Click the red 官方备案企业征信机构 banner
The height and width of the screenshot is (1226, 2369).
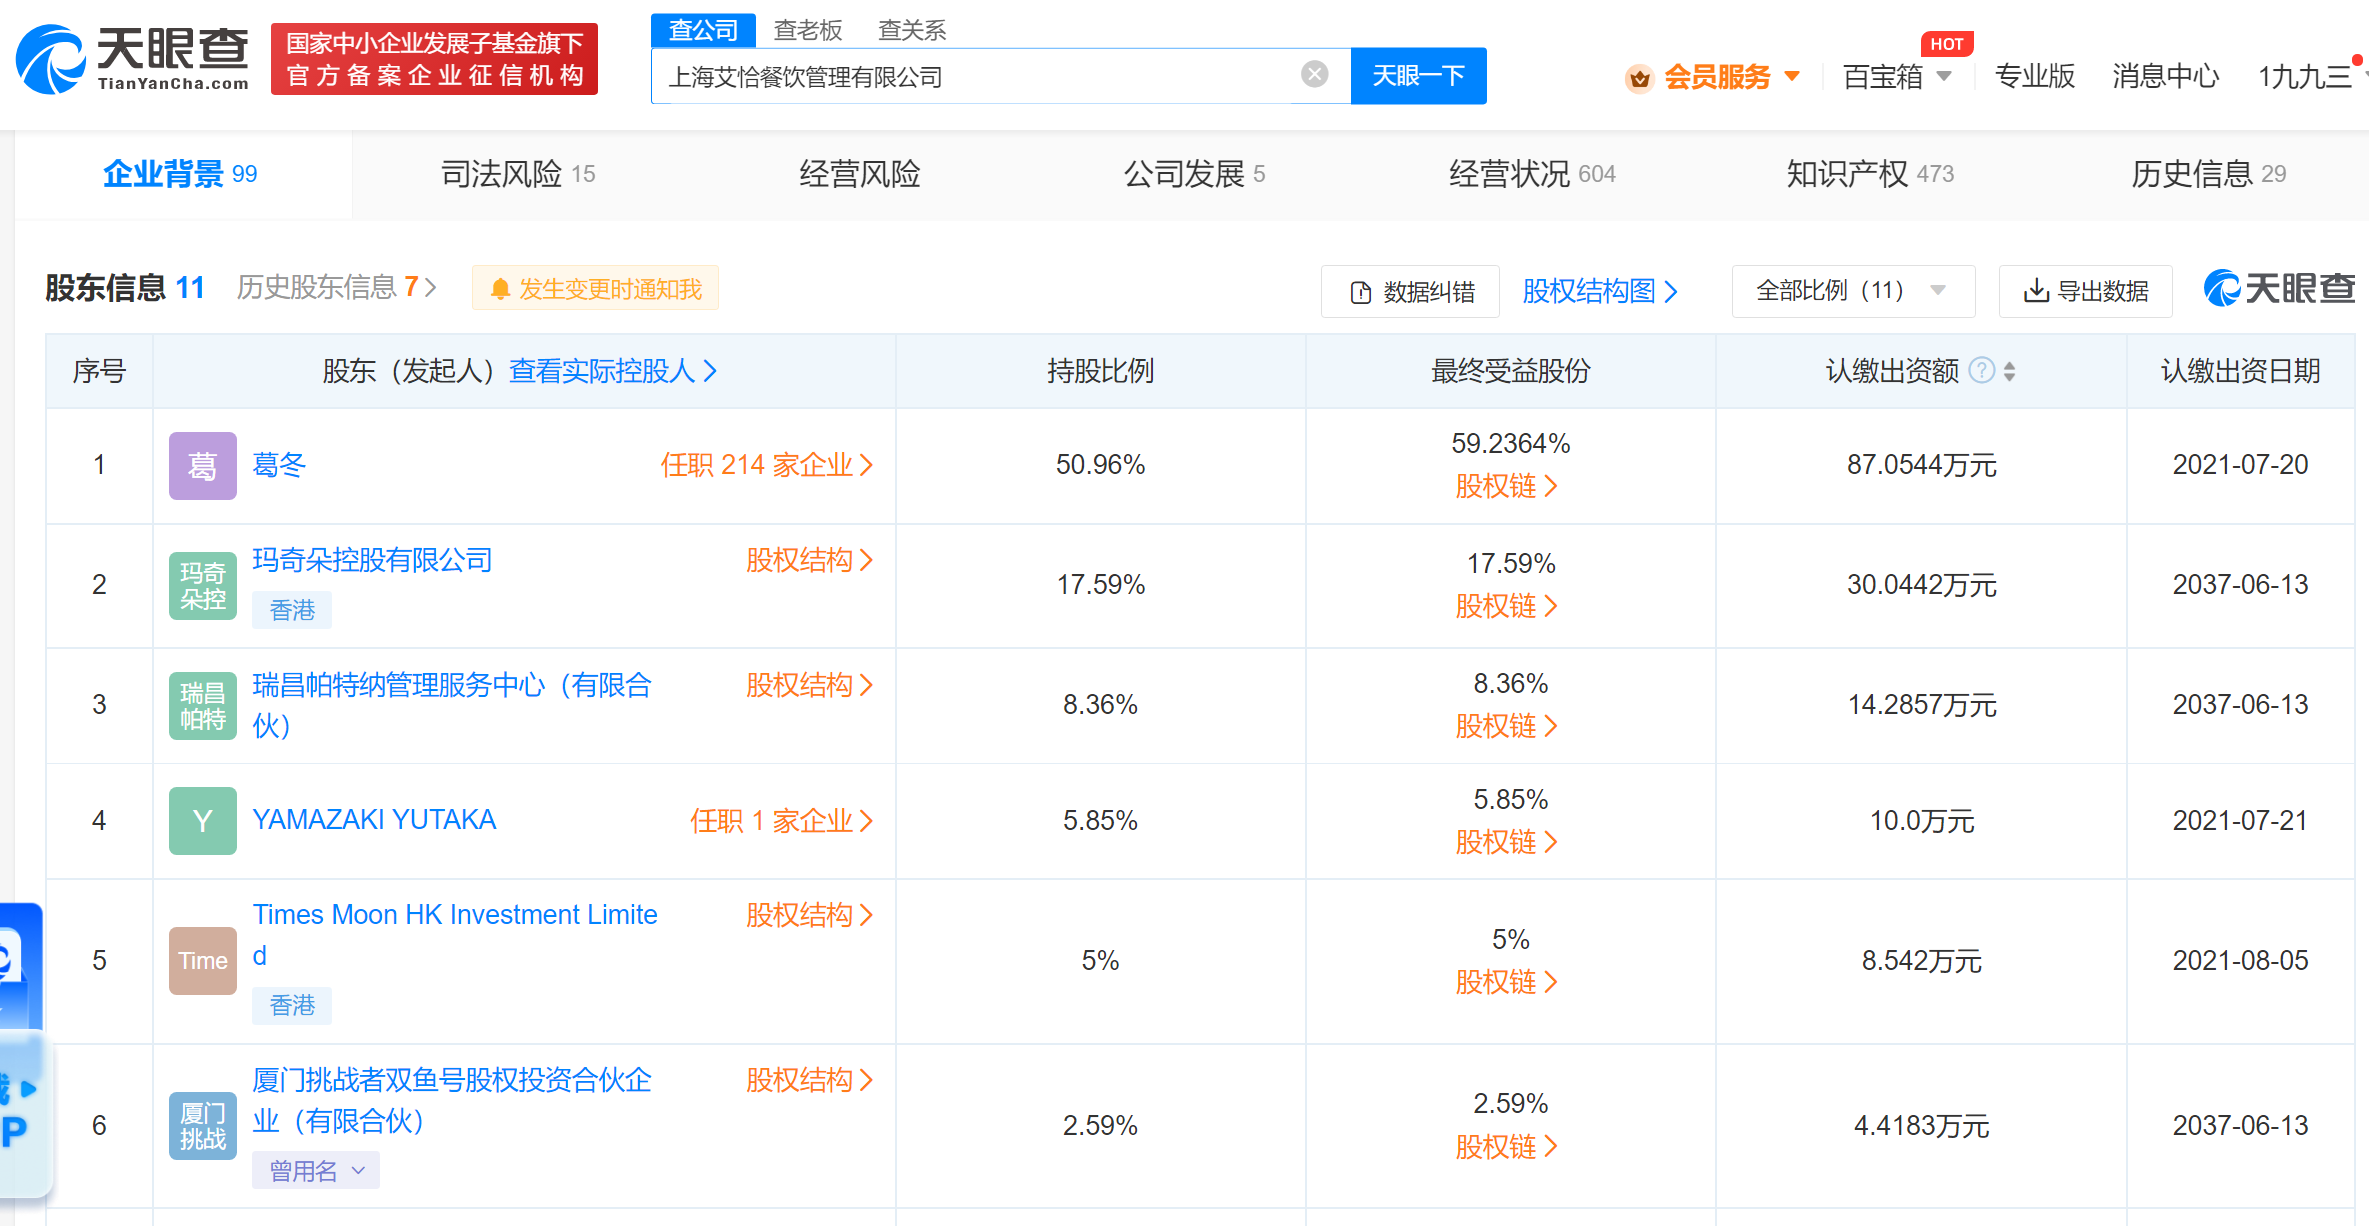[434, 59]
